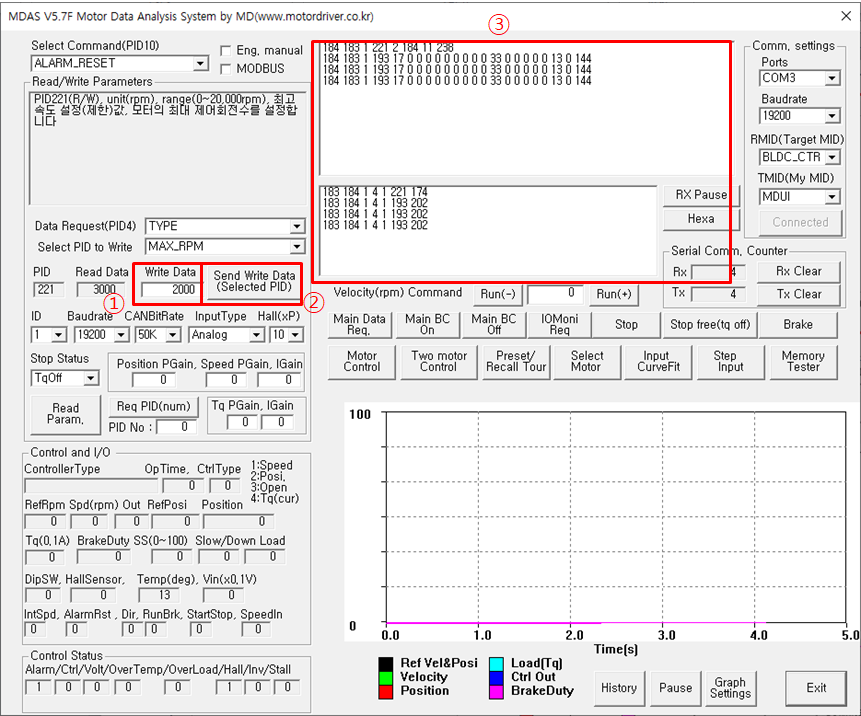The width and height of the screenshot is (861, 716).
Task: Expand the controller ID dropdown
Action: point(58,334)
